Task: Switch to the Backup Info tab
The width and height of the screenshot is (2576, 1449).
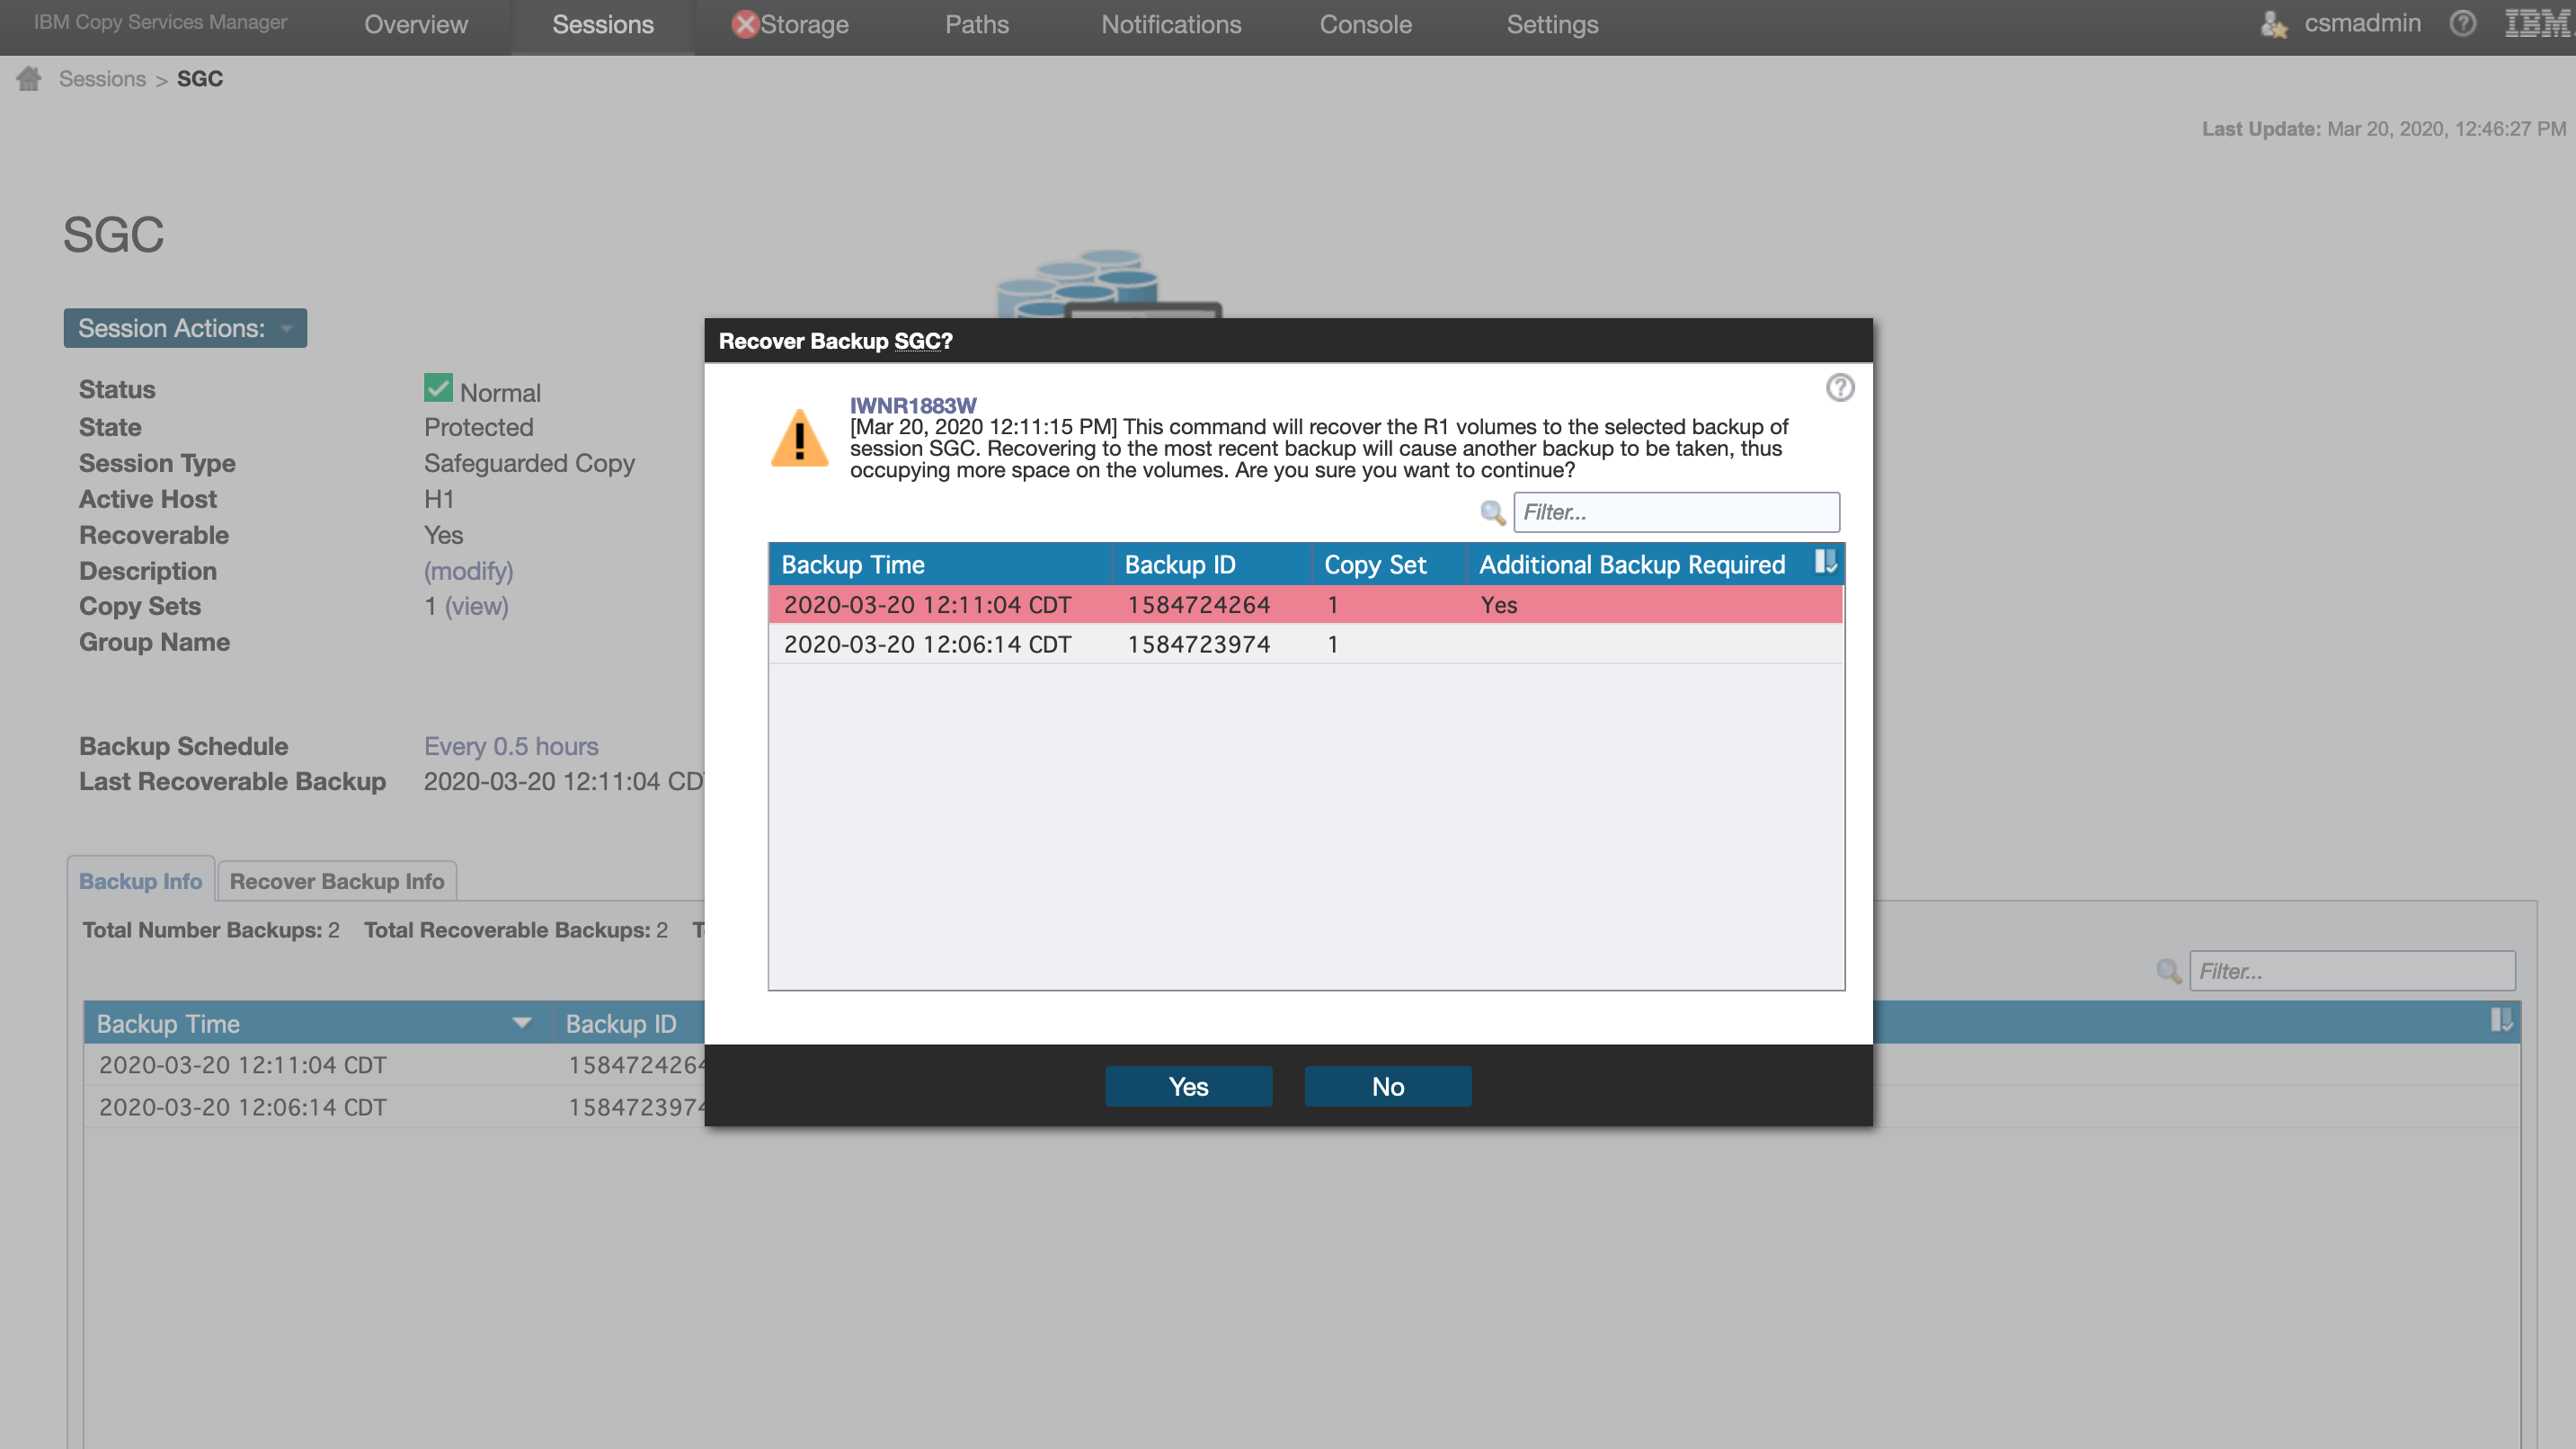Action: pos(141,880)
